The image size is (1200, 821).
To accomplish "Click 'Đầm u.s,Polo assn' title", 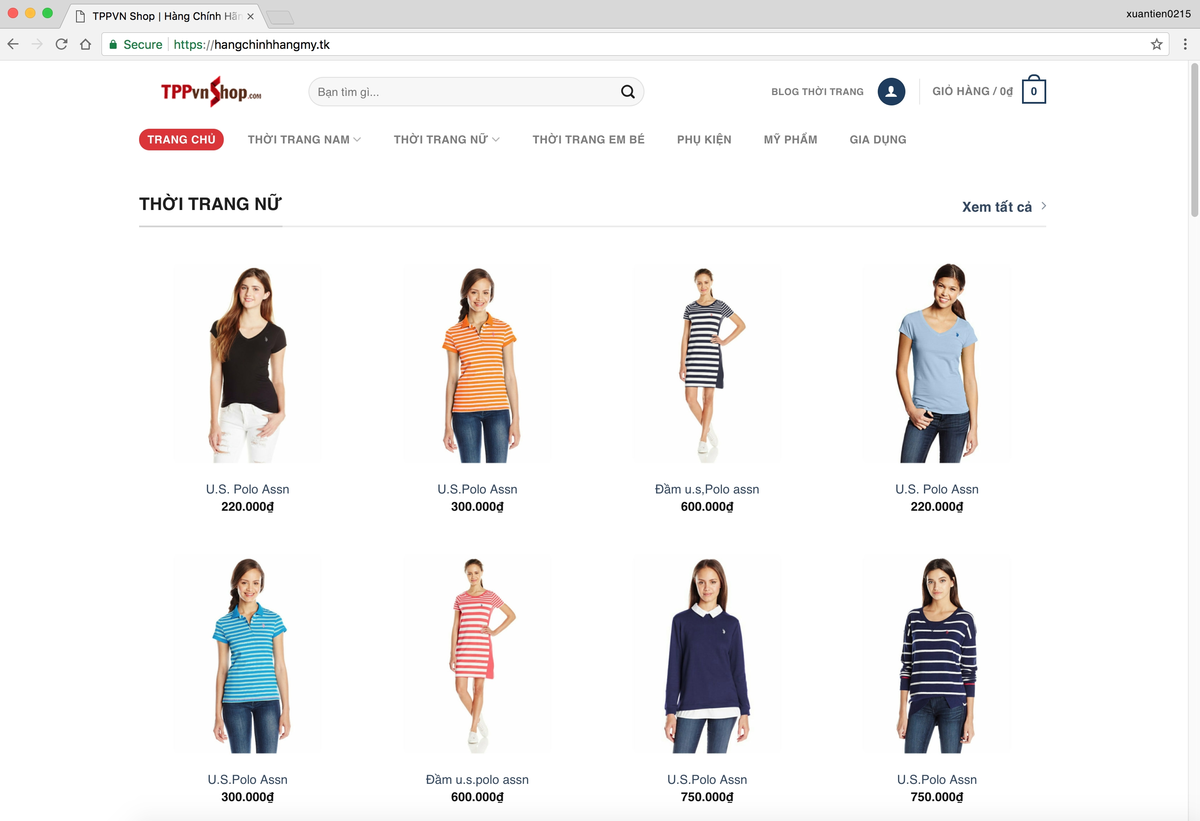I will click(707, 489).
